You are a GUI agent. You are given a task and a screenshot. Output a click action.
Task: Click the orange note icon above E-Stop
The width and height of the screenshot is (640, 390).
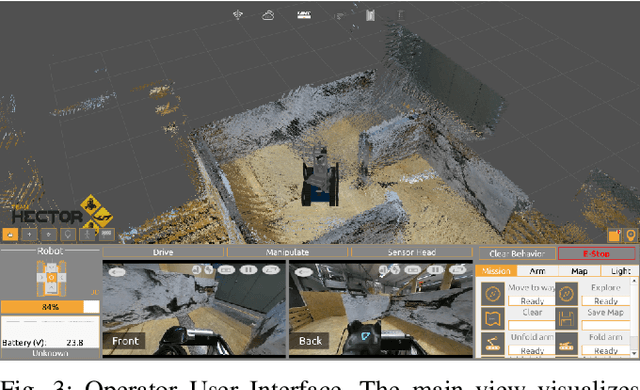614,235
